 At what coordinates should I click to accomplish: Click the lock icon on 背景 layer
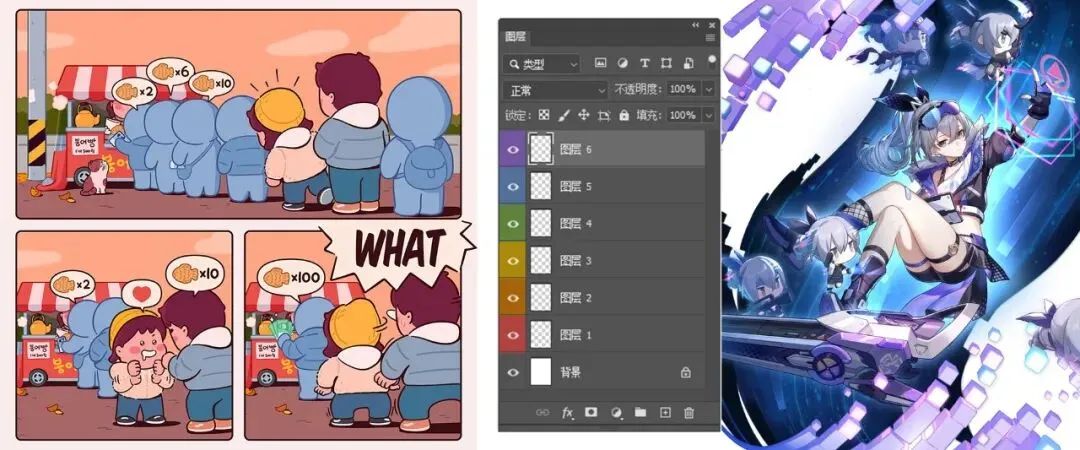[x=685, y=372]
